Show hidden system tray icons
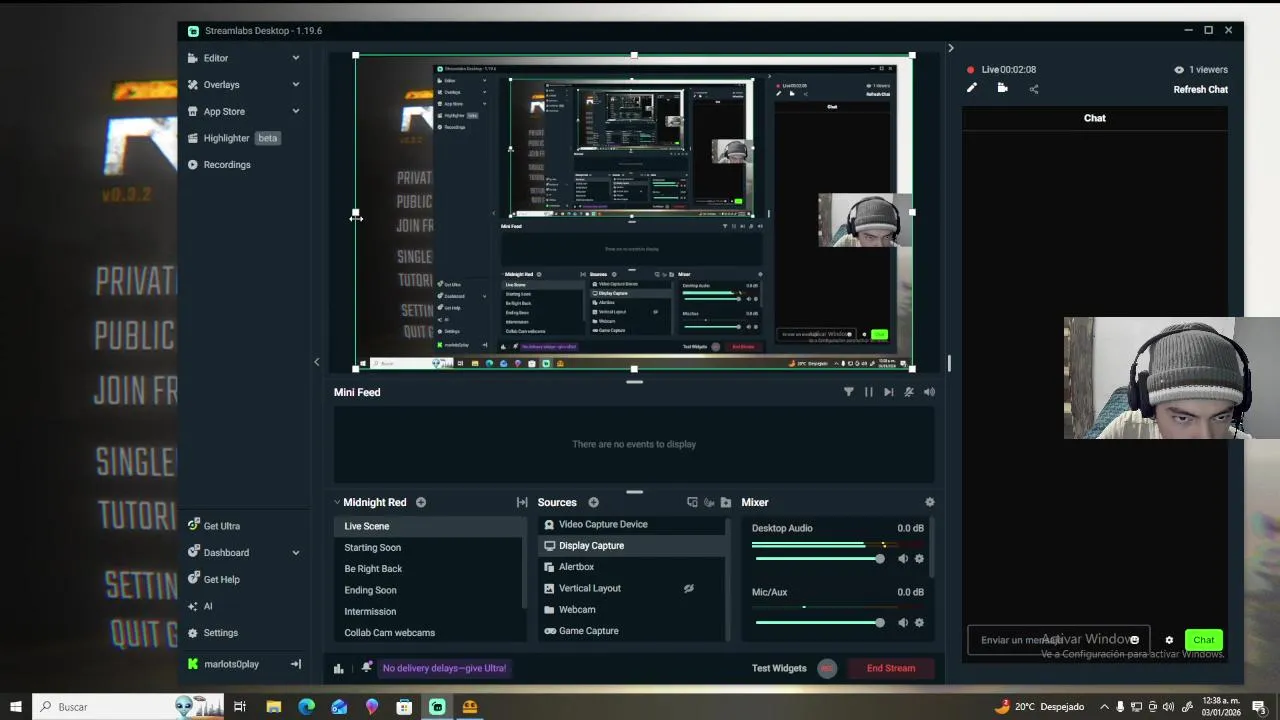This screenshot has width=1280, height=720. click(x=1104, y=707)
